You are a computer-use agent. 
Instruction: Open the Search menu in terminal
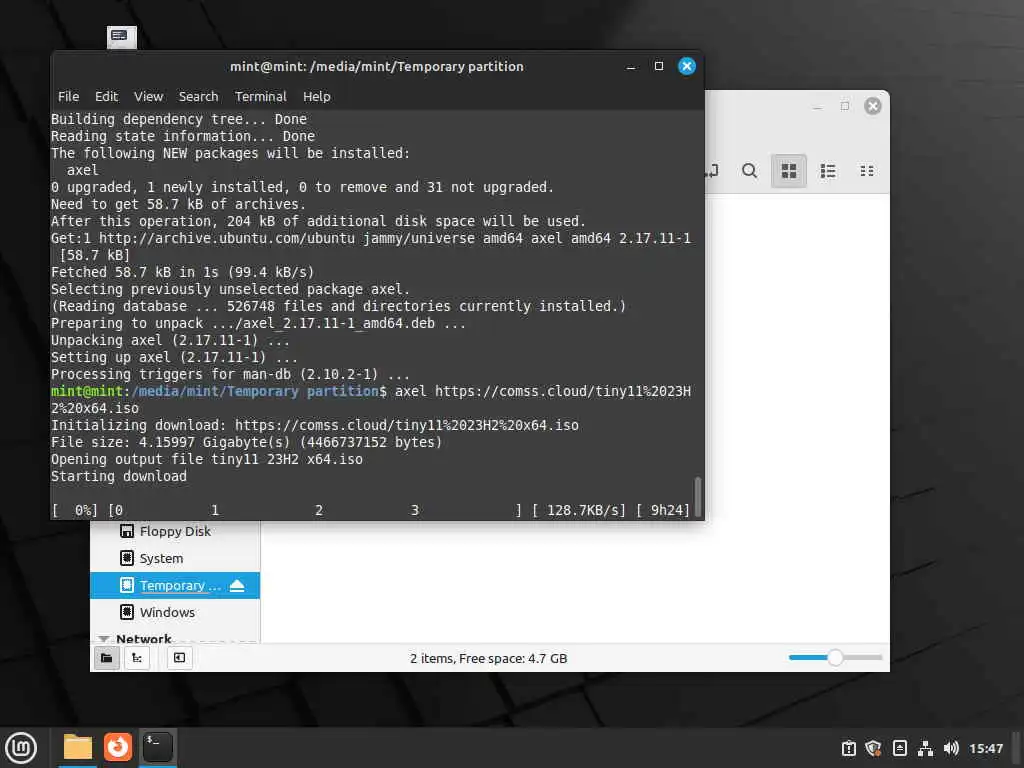[x=199, y=97]
